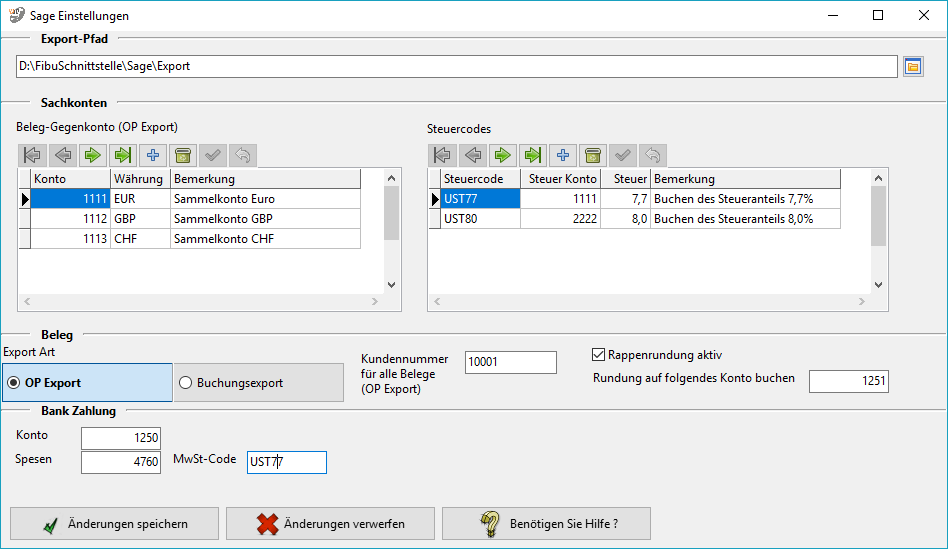Delete record in Beleg-Gegenkonto table
The height and width of the screenshot is (549, 948).
click(182, 155)
